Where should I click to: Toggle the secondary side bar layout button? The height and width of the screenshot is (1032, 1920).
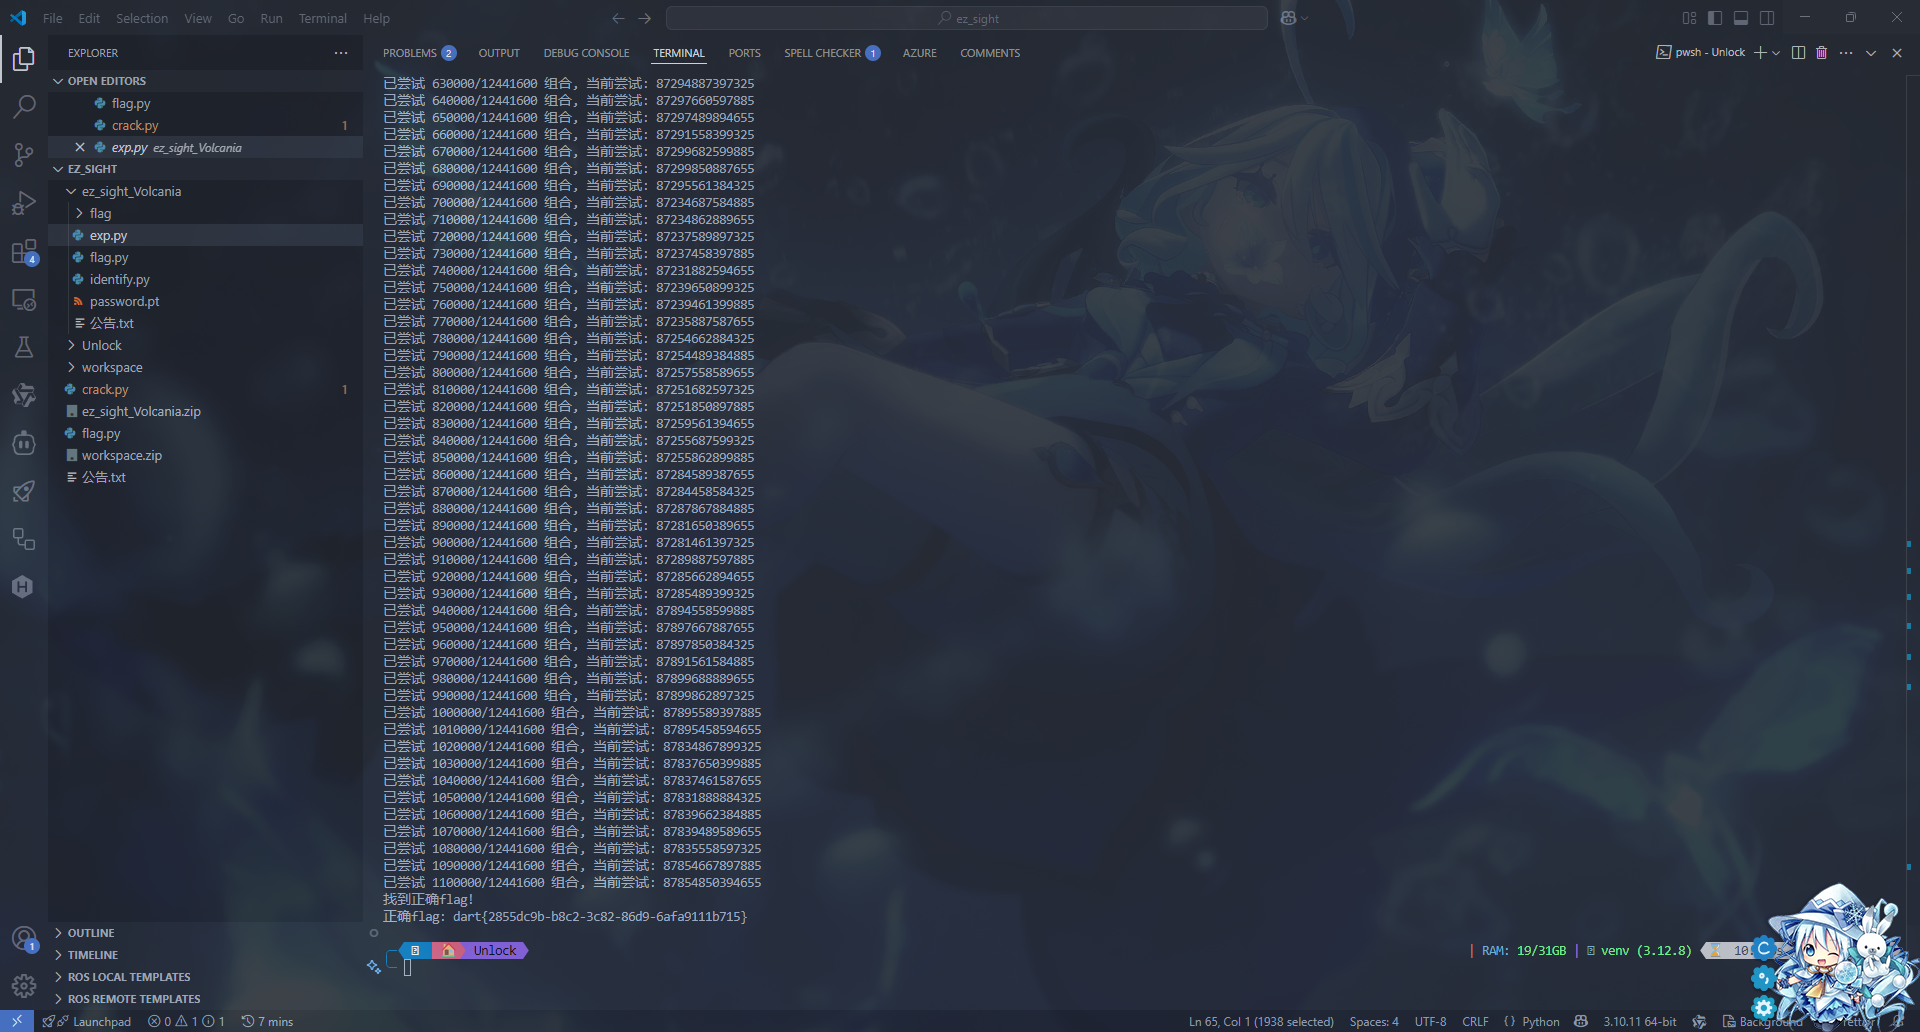(1767, 18)
